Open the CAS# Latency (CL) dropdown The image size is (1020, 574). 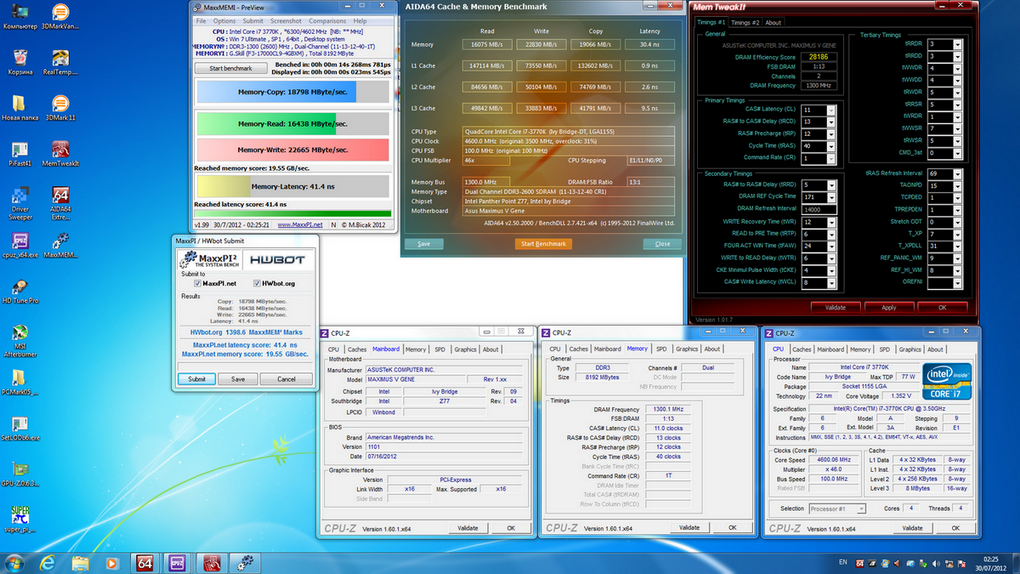pos(831,110)
